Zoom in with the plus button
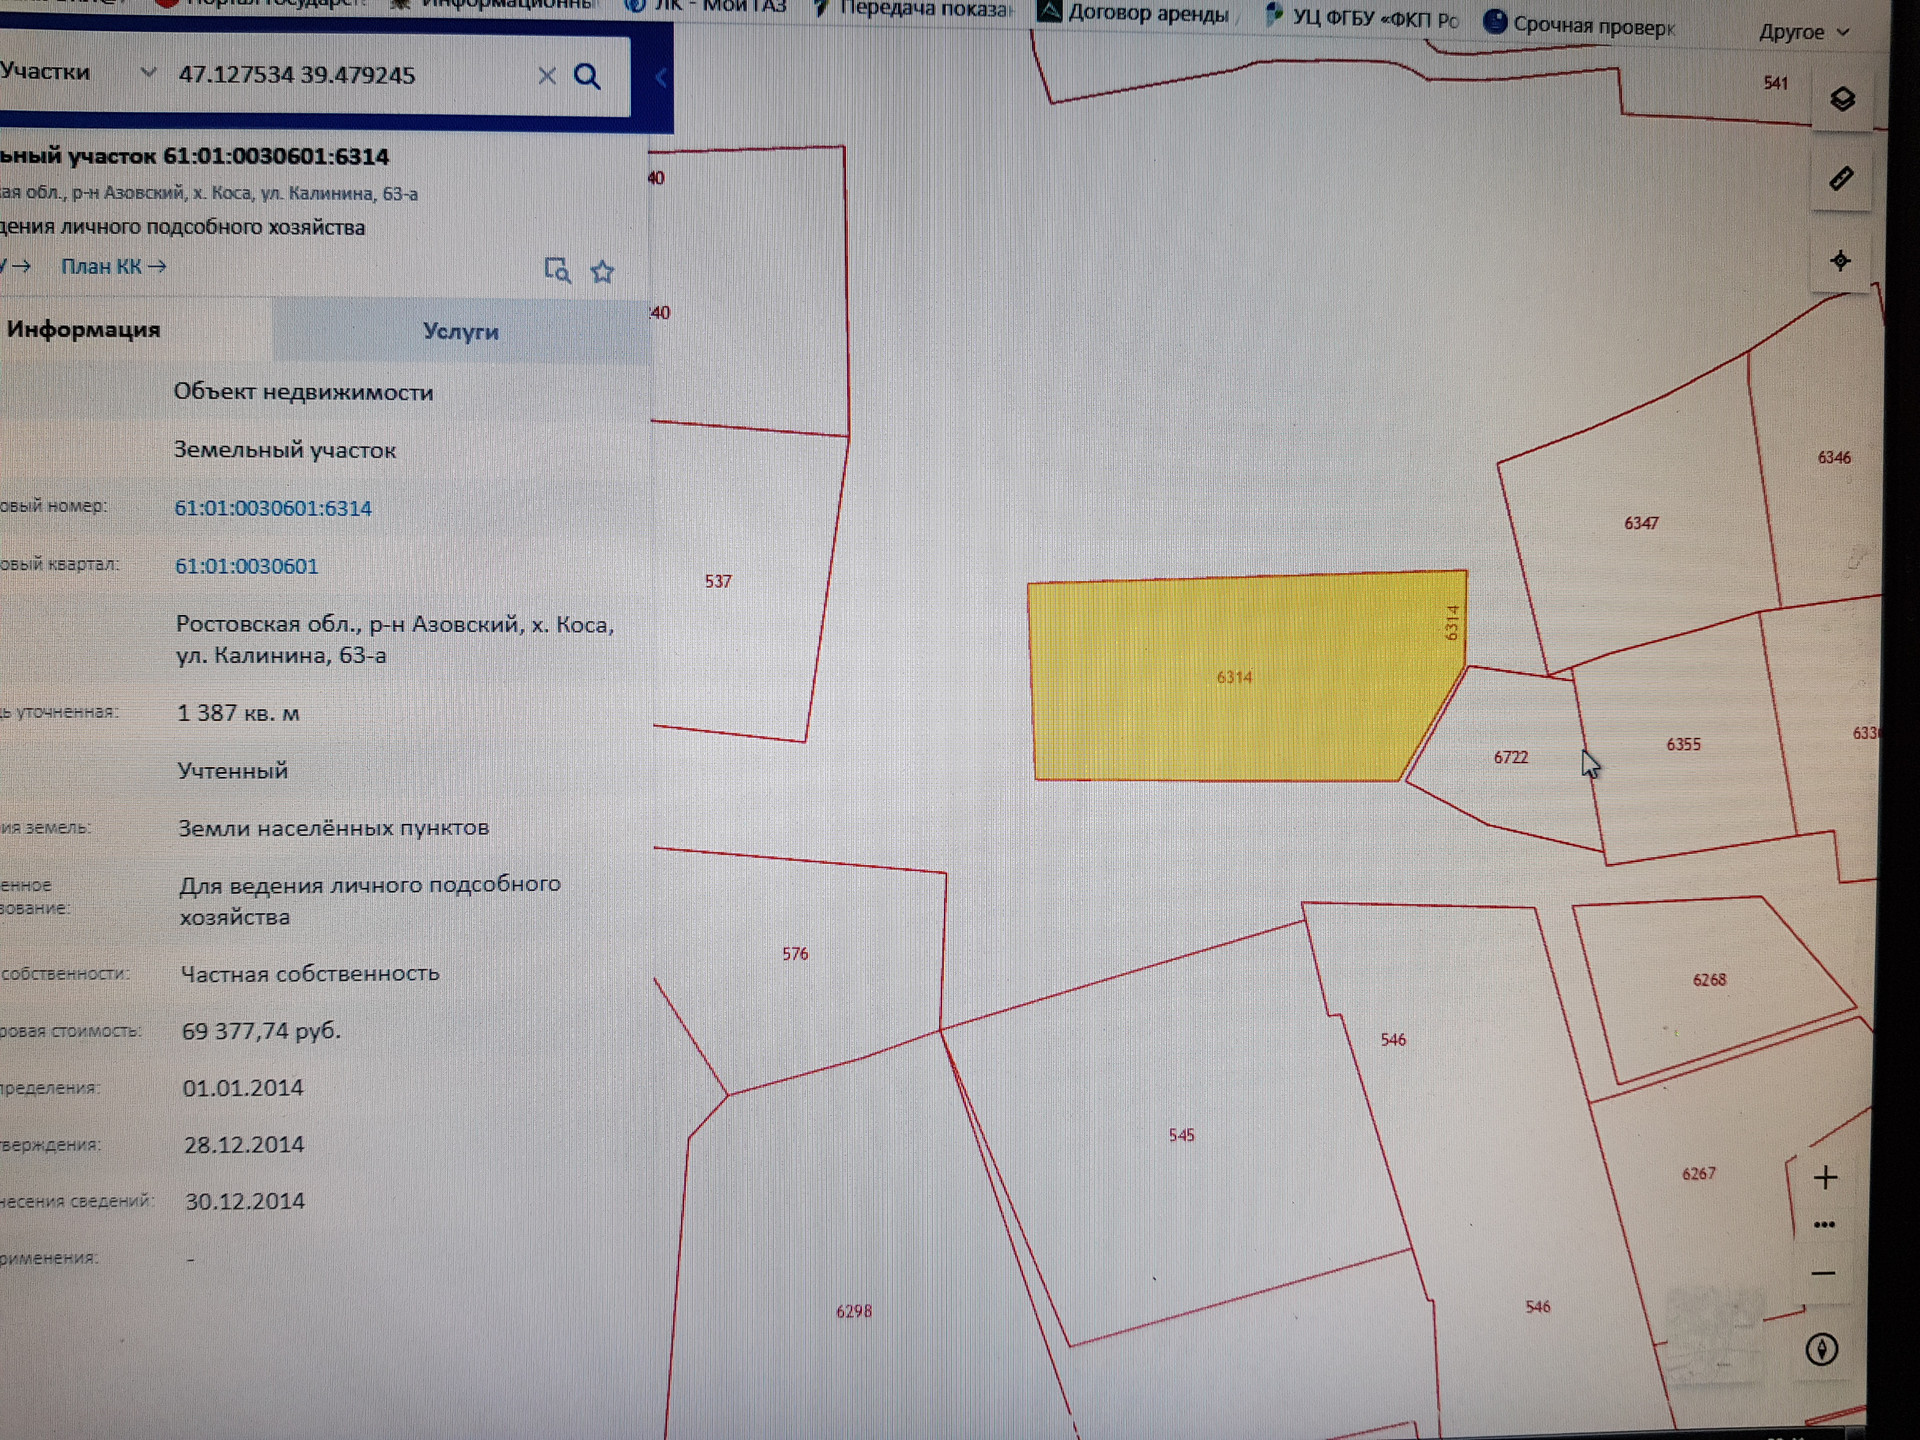This screenshot has width=1920, height=1440. tap(1825, 1177)
